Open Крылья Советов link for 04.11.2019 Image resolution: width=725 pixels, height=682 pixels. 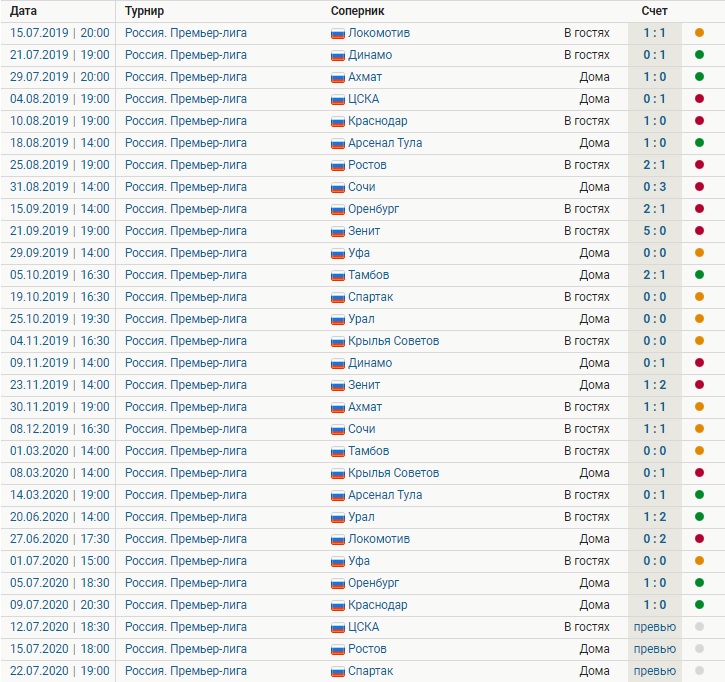tap(393, 341)
